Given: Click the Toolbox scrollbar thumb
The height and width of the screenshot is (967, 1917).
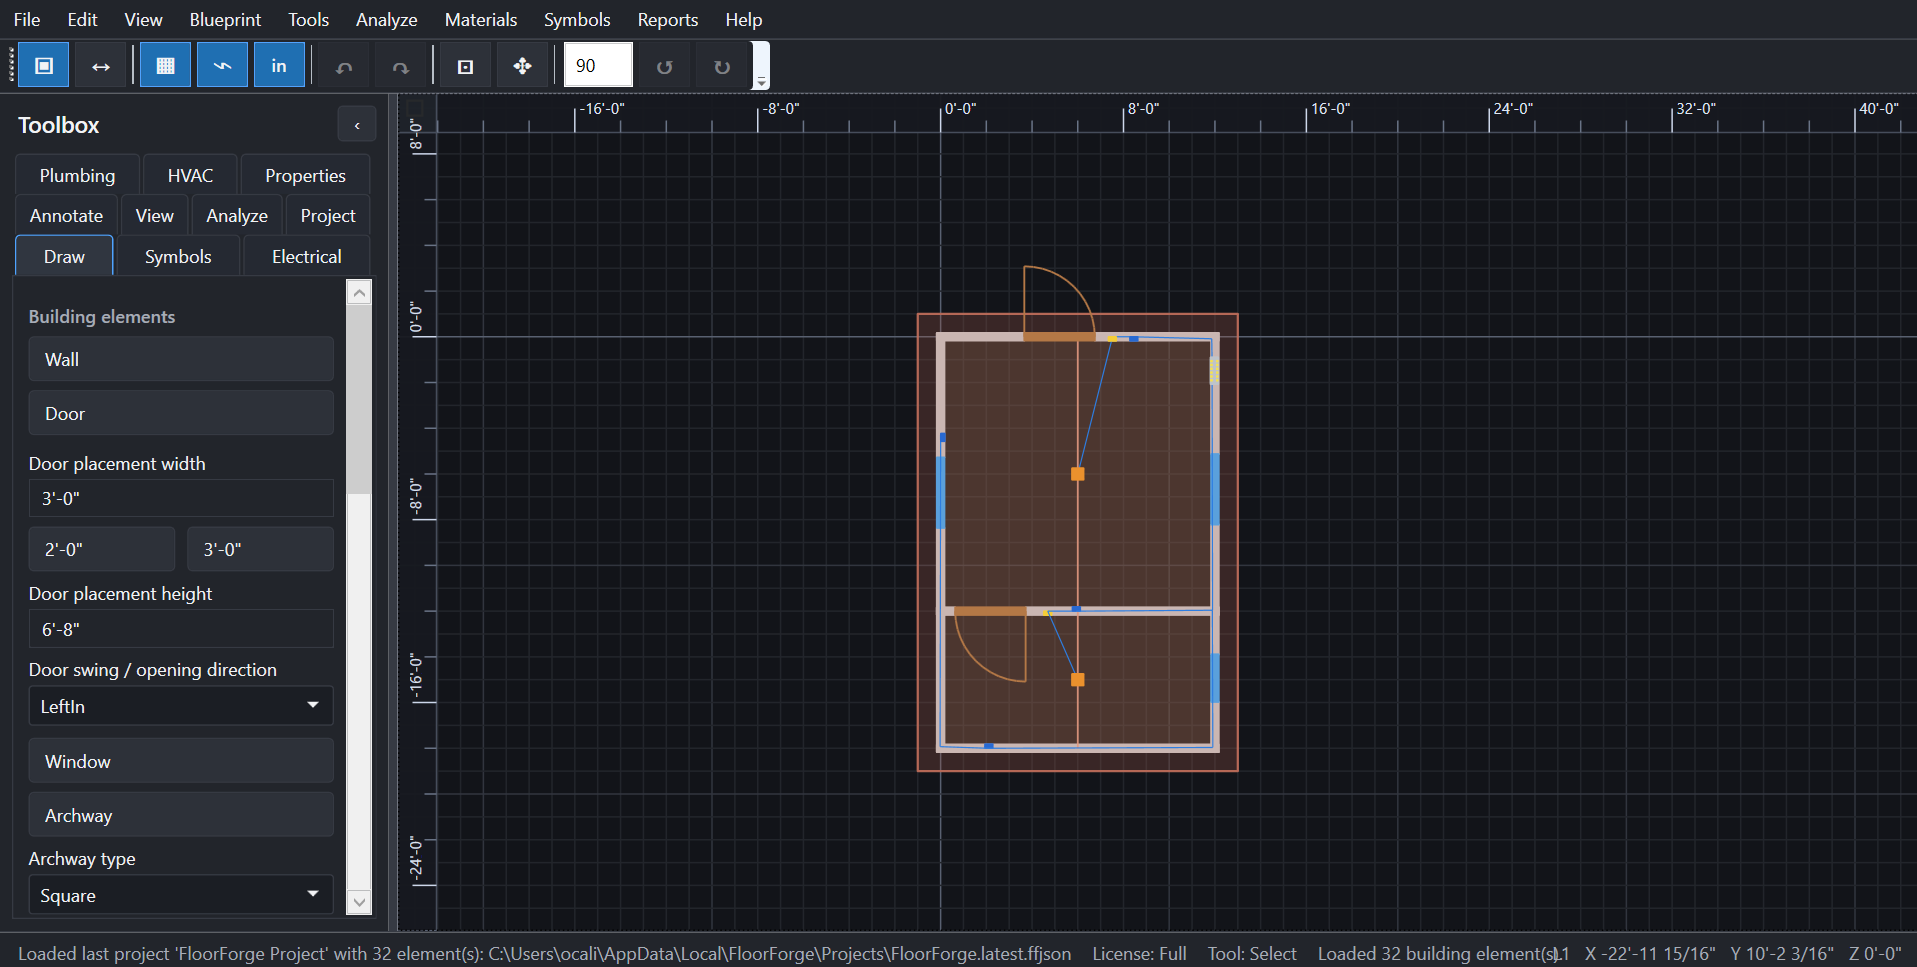Looking at the screenshot, I should [x=359, y=399].
